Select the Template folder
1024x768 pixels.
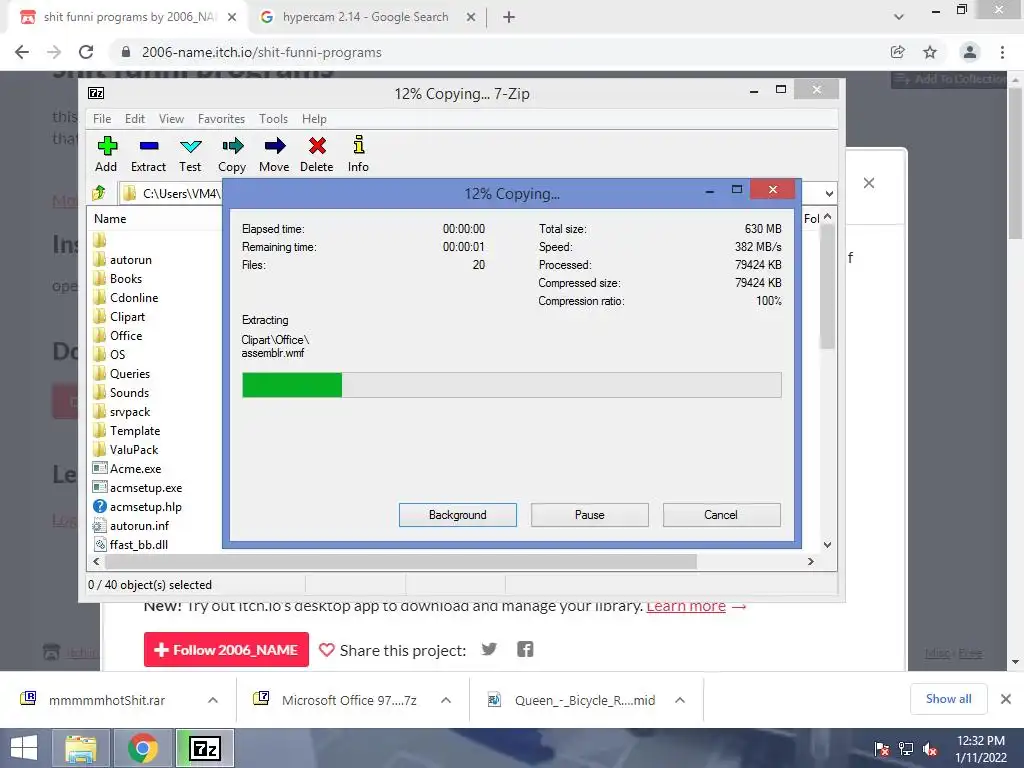(x=127, y=430)
